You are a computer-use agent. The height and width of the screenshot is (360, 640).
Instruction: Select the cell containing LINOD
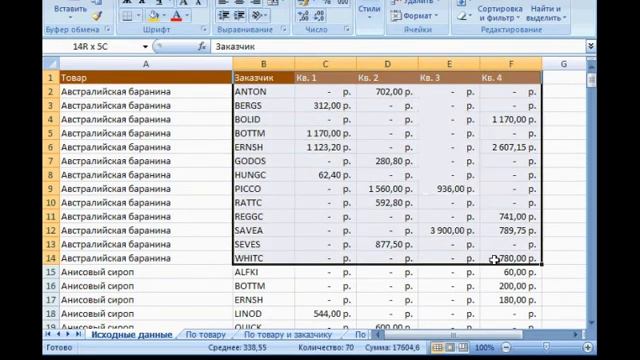(x=263, y=314)
